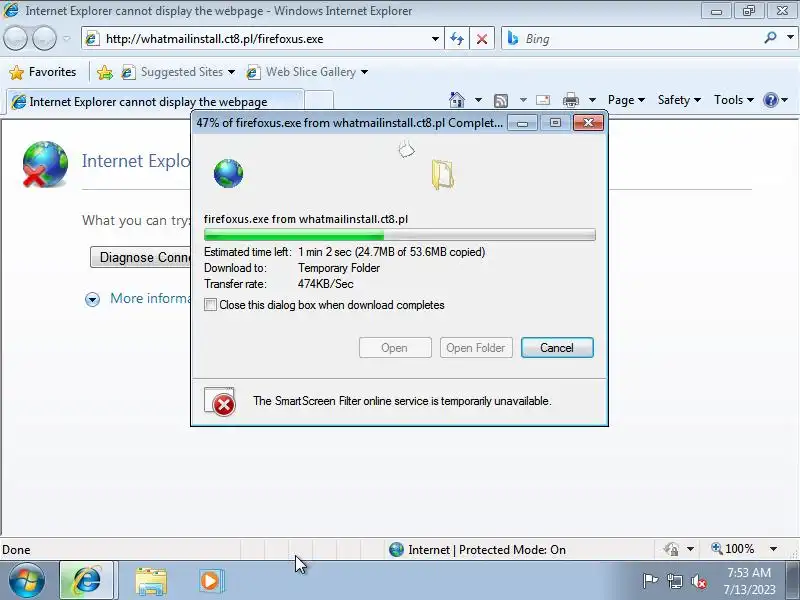Click the Back navigation button
Screen dimensions: 800x600
pos(15,39)
